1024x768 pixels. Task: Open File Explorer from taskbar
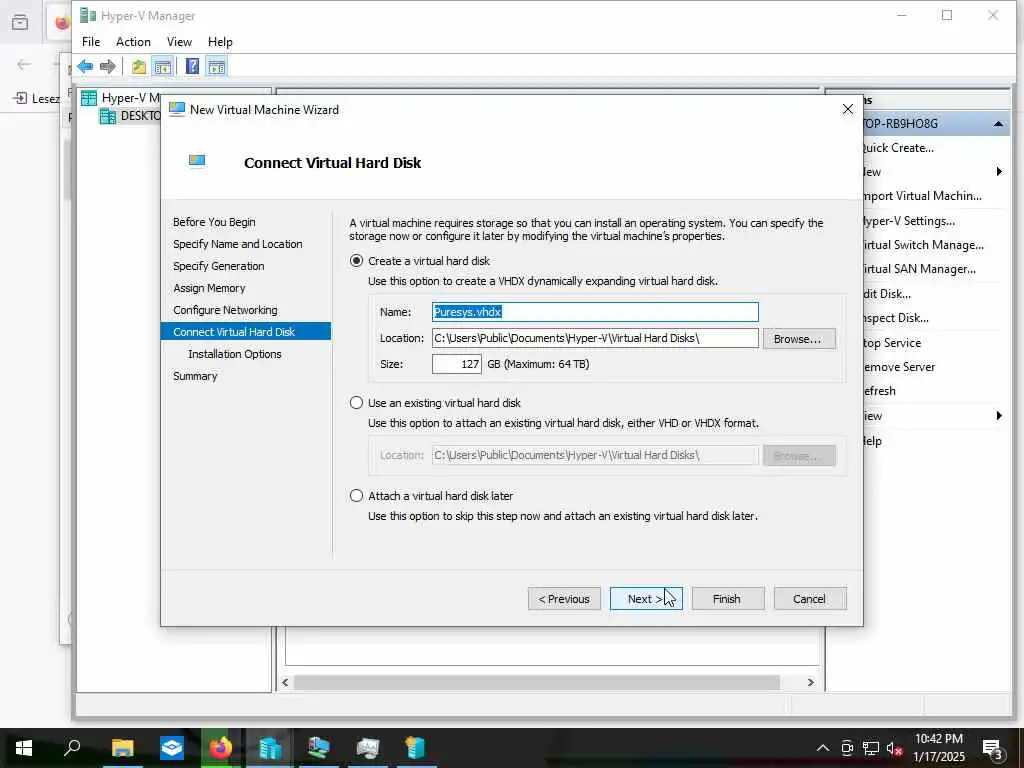pyautogui.click(x=122, y=748)
